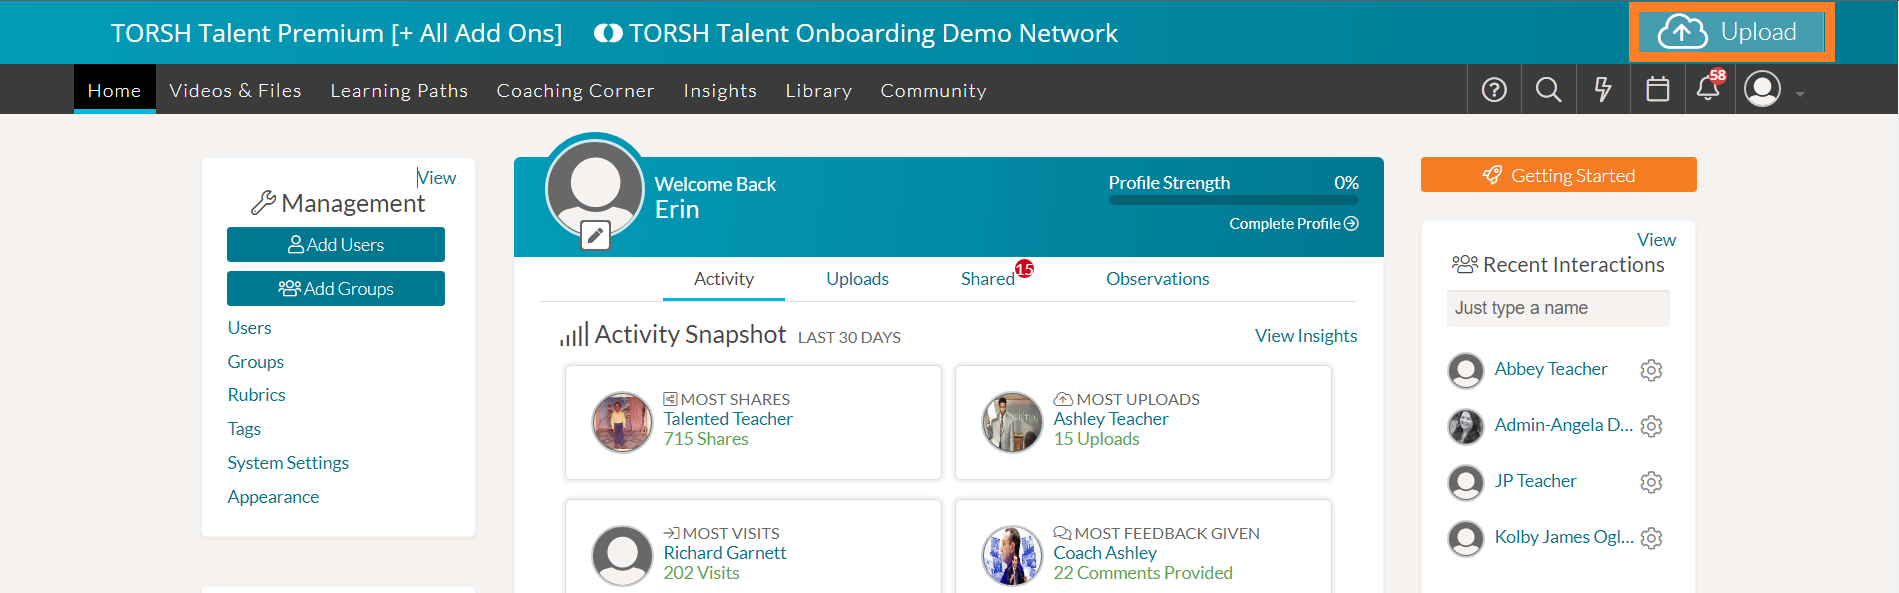This screenshot has width=1899, height=593.
Task: Click the Just type a name field
Action: [x=1557, y=308]
